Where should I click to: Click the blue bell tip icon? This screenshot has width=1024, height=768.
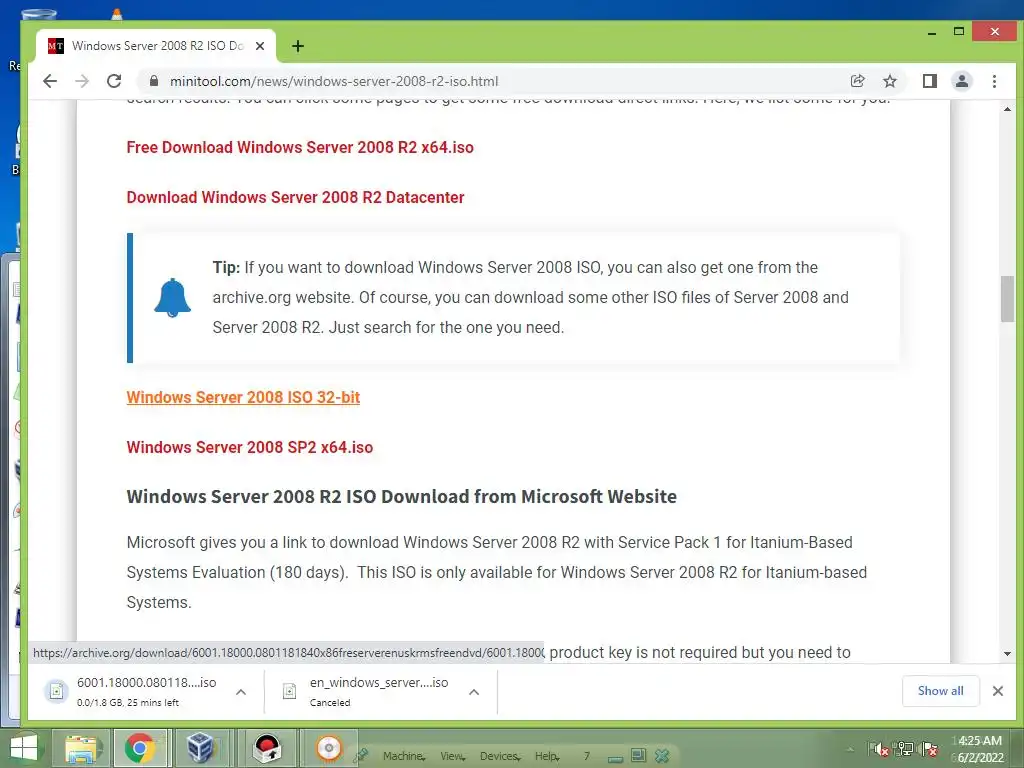172,298
